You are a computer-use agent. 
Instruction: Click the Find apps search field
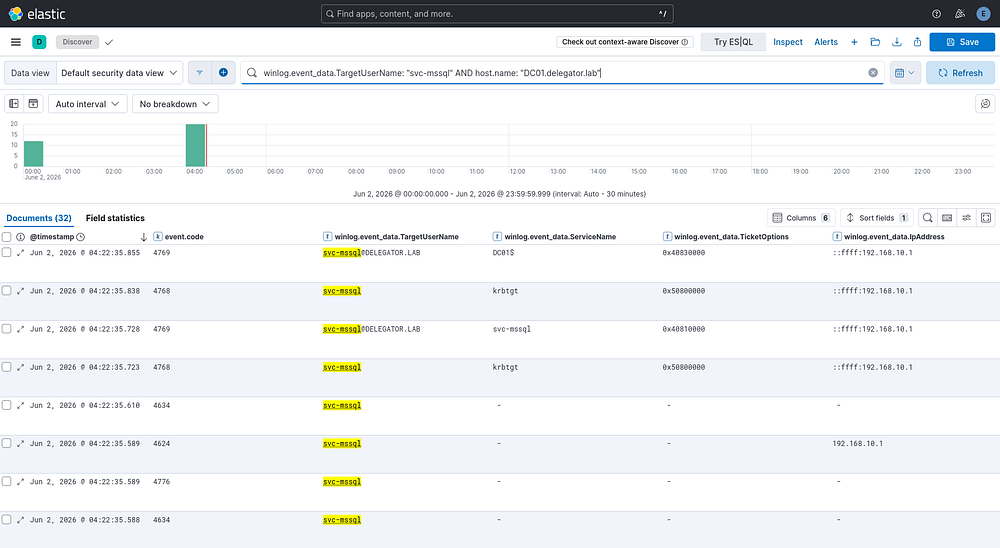click(497, 13)
